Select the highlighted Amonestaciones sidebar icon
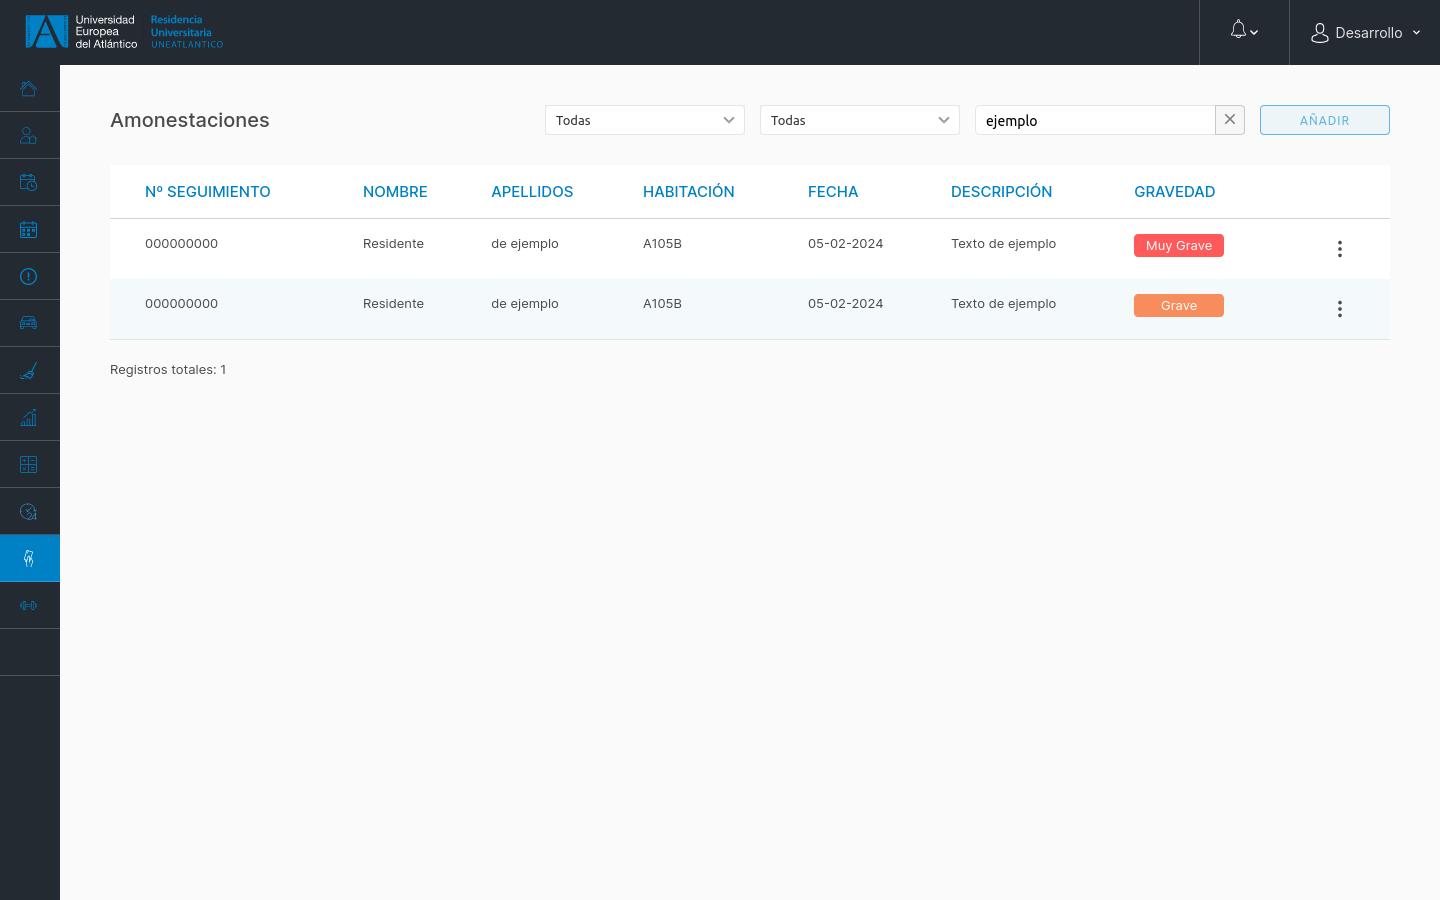The height and width of the screenshot is (900, 1440). [29, 558]
